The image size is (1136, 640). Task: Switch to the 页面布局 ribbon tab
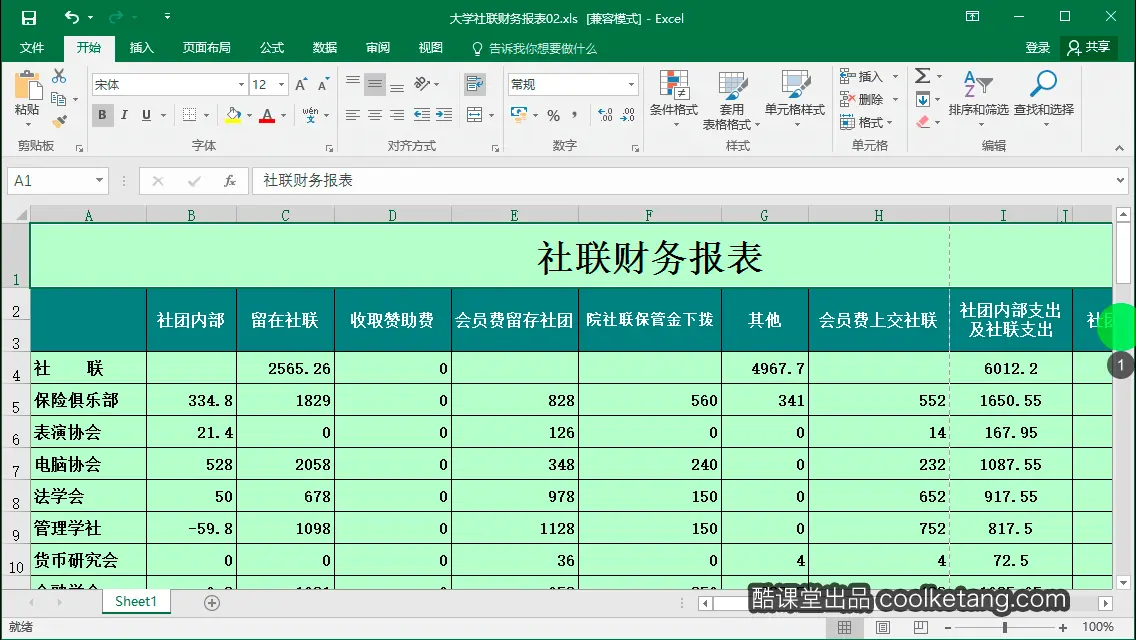pos(206,48)
